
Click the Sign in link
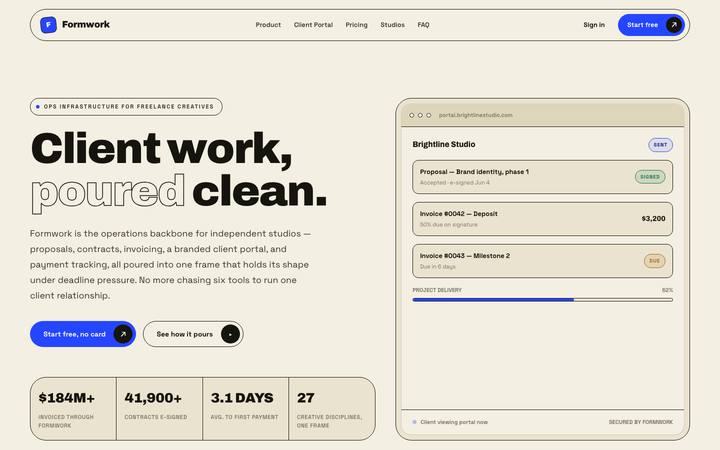(x=594, y=25)
